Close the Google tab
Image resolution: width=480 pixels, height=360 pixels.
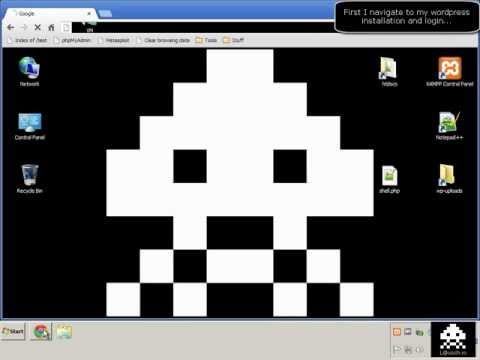[89, 14]
